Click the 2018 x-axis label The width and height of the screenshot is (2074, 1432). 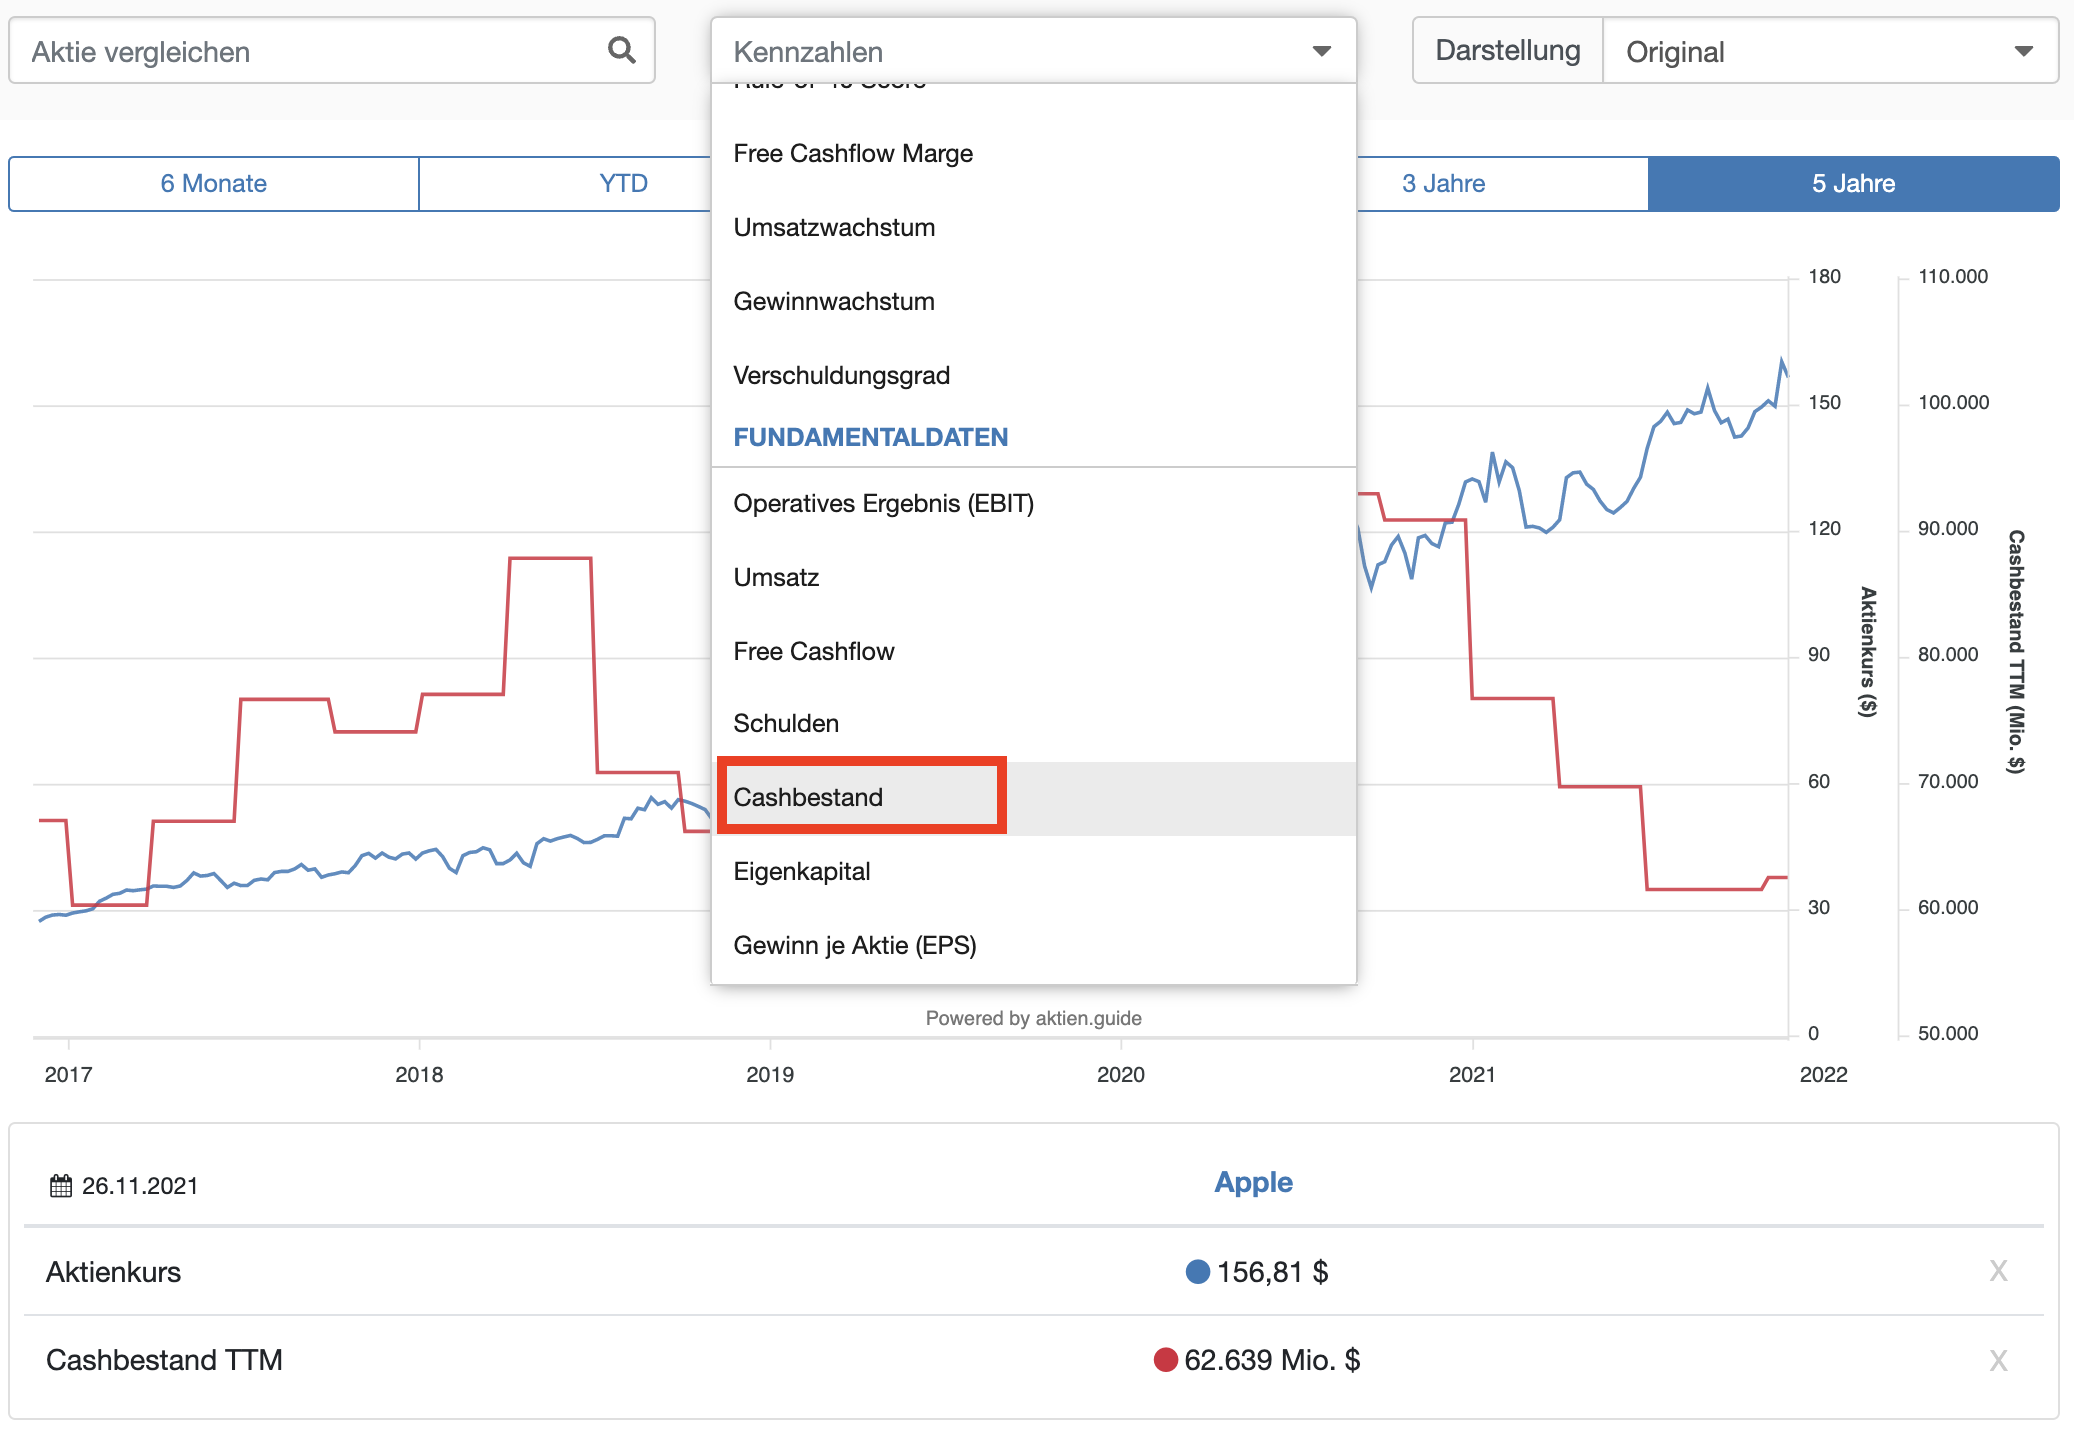tap(419, 1075)
